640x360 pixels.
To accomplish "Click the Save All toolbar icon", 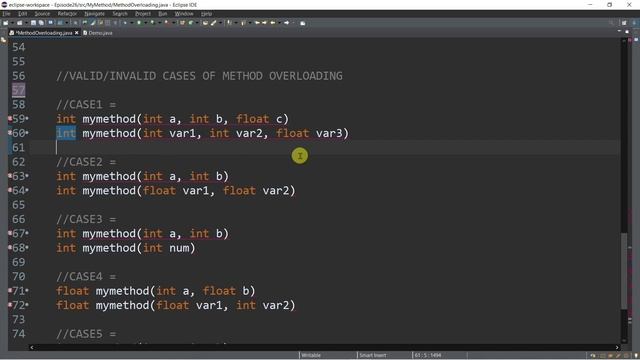I will click(x=41, y=23).
